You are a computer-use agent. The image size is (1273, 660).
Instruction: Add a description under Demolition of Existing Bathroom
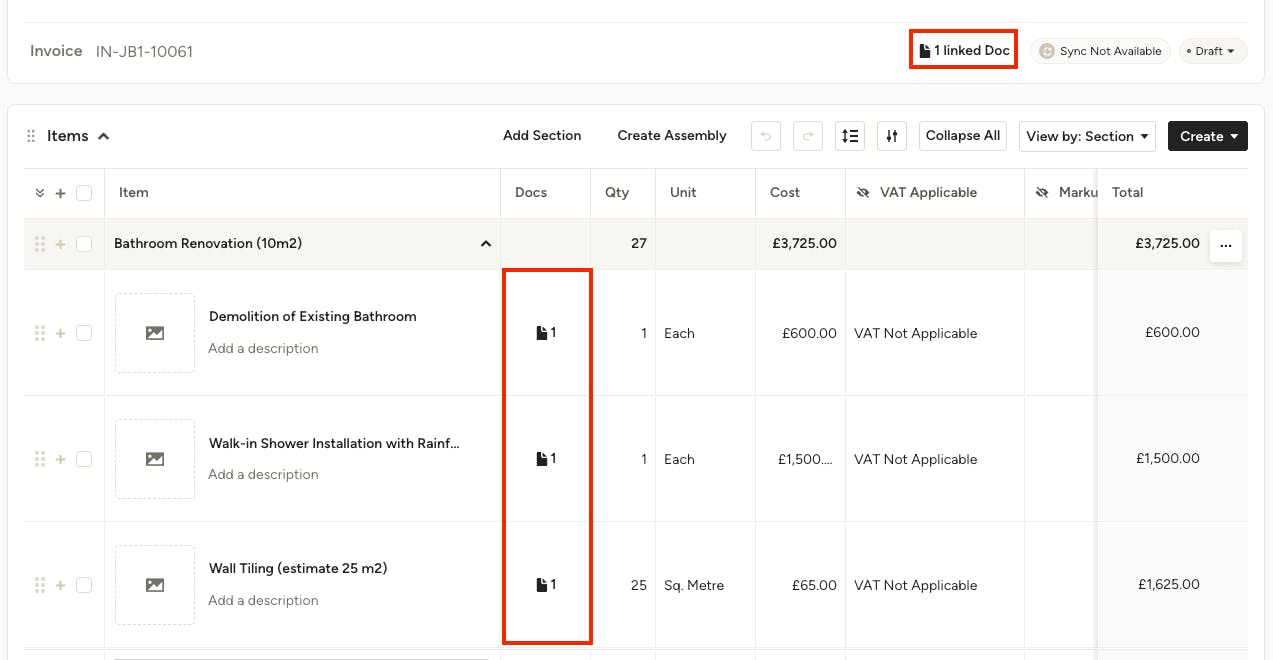pyautogui.click(x=263, y=348)
